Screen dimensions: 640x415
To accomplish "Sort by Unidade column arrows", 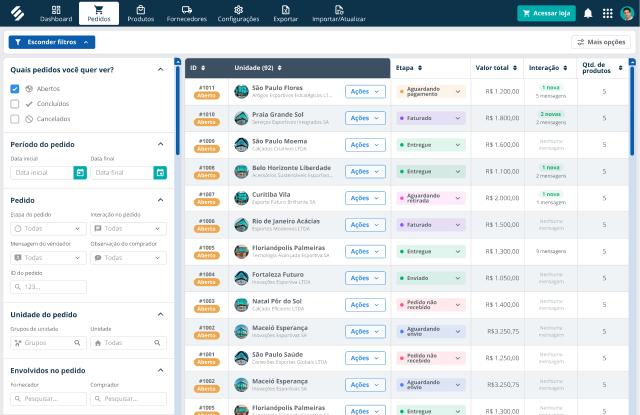I will click(280, 68).
